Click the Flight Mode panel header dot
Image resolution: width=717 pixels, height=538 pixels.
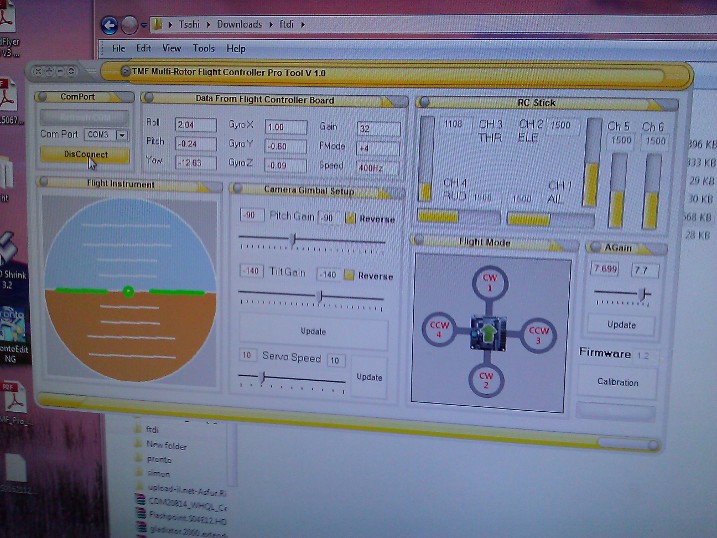click(x=418, y=240)
